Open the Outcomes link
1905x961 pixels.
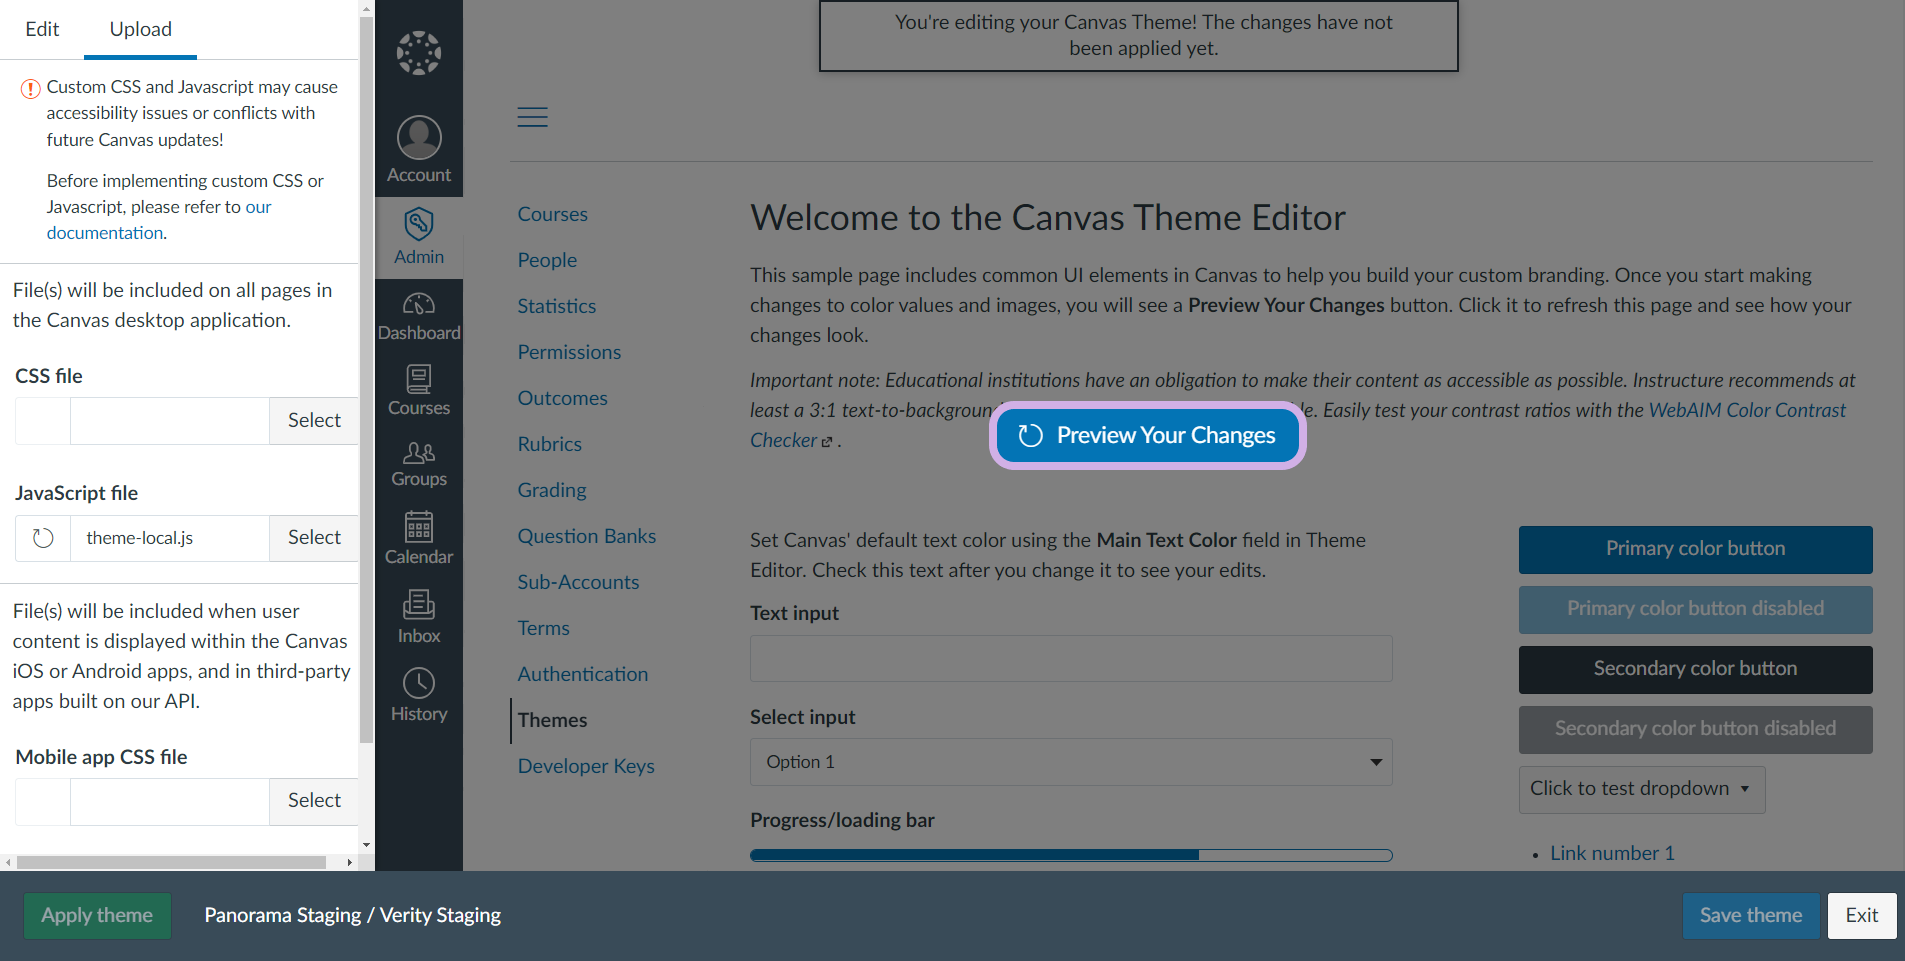(562, 398)
